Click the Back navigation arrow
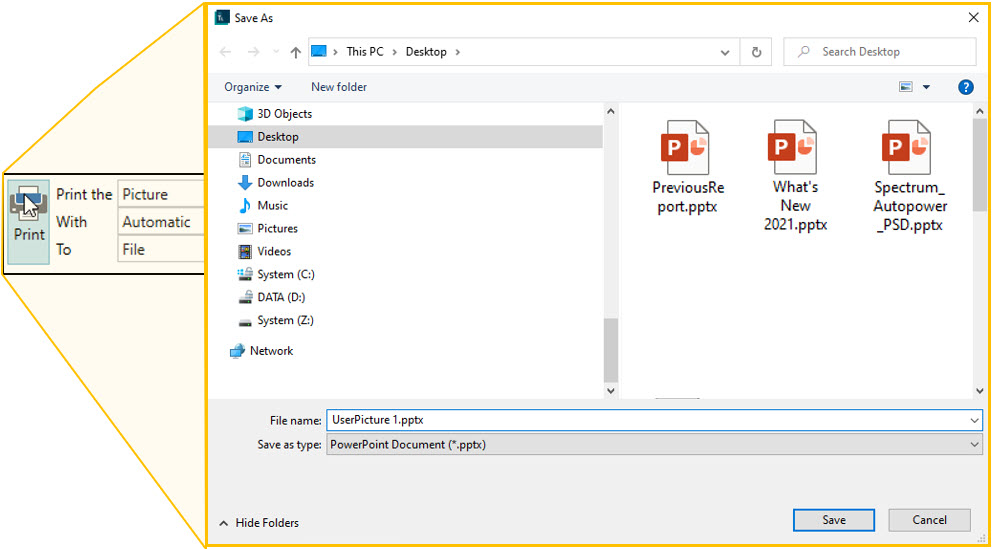992x549 pixels. coord(226,52)
